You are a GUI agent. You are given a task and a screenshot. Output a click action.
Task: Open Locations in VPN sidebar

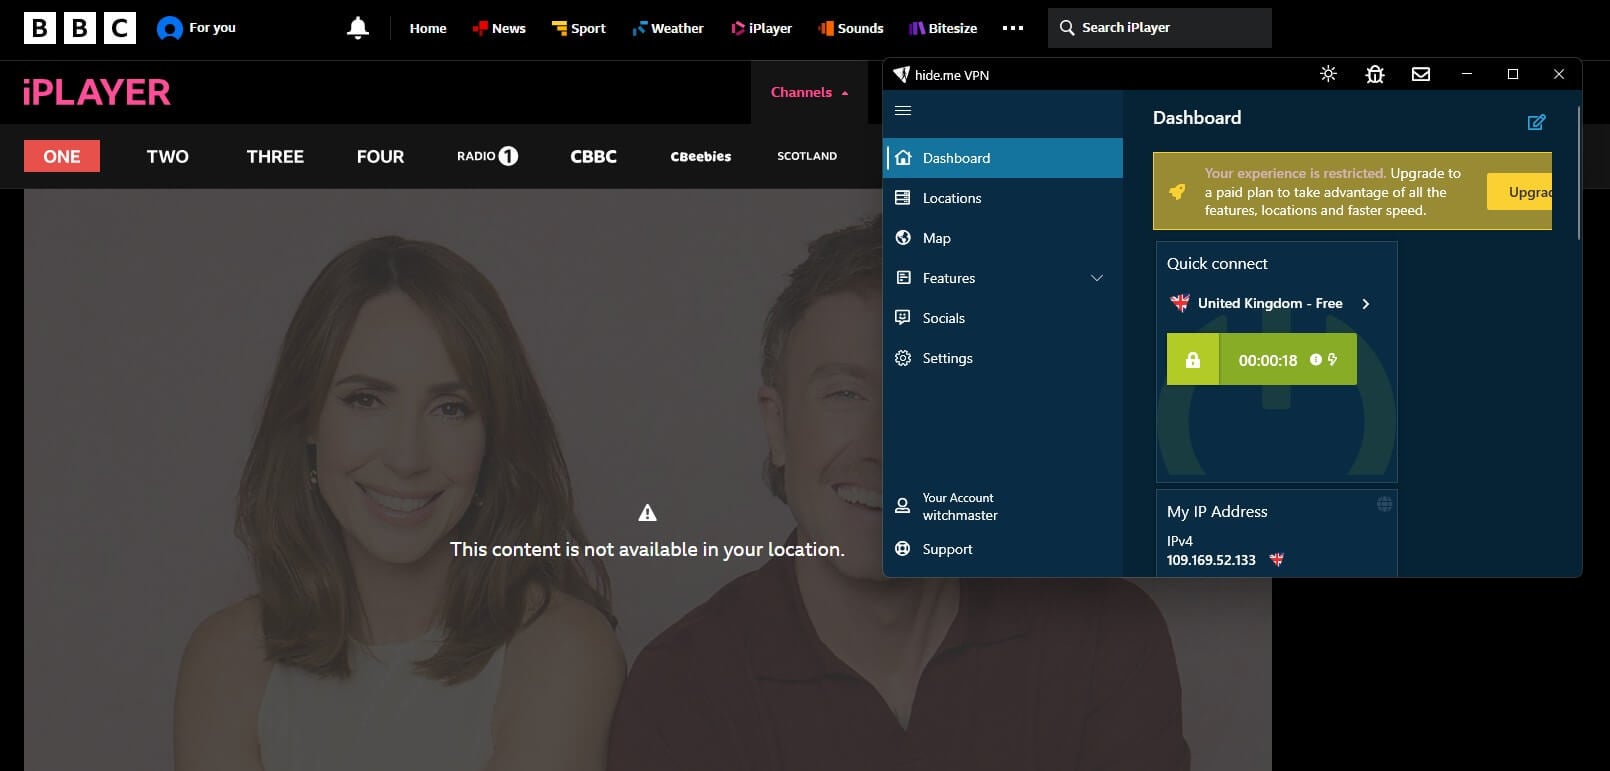tap(1003, 198)
